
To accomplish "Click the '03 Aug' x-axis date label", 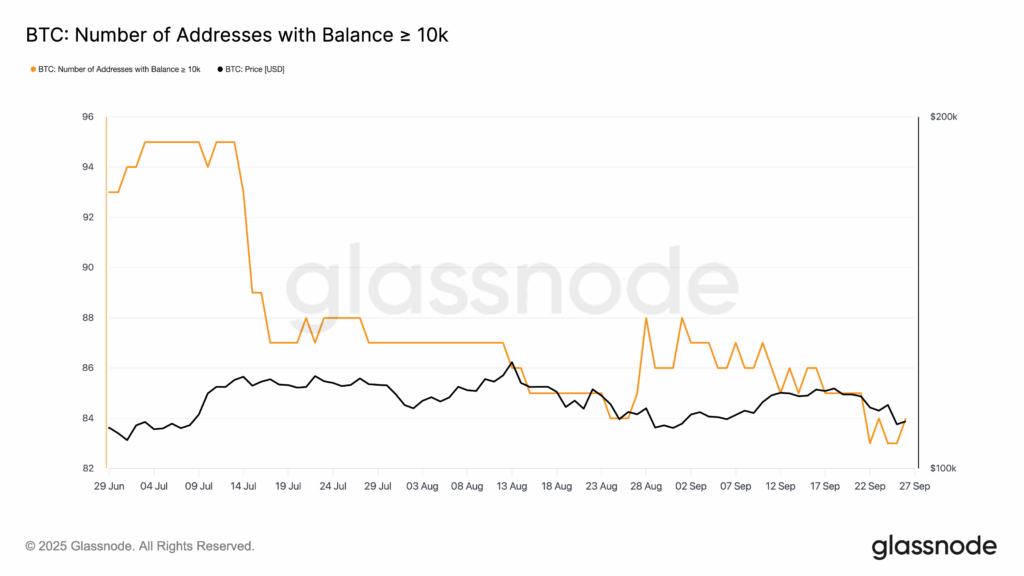I will (x=422, y=485).
